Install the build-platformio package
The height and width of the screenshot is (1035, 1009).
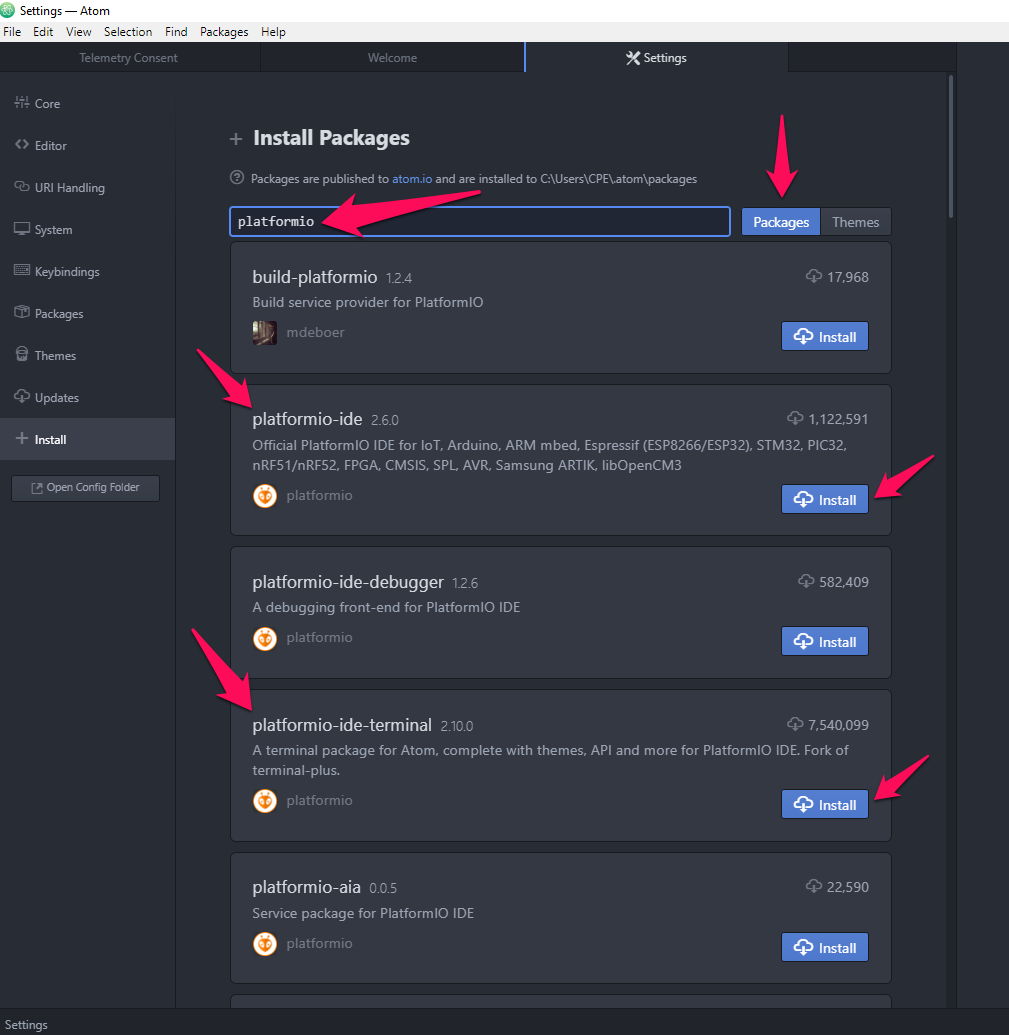click(x=825, y=337)
